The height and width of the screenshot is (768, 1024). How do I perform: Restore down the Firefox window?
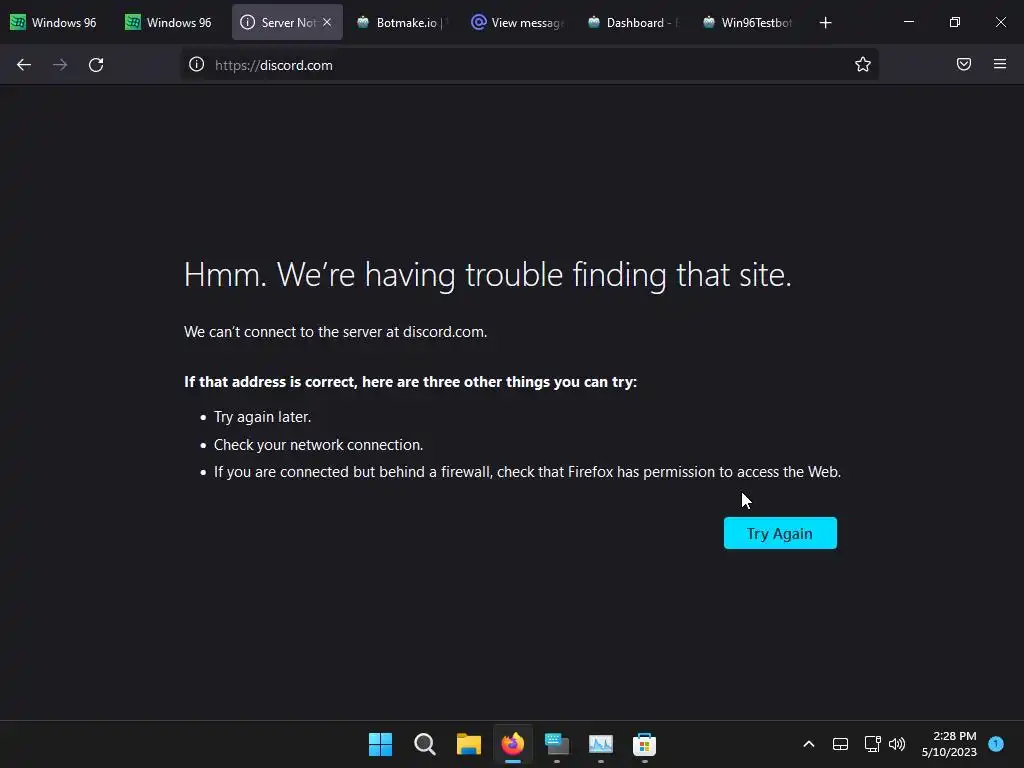(x=955, y=22)
